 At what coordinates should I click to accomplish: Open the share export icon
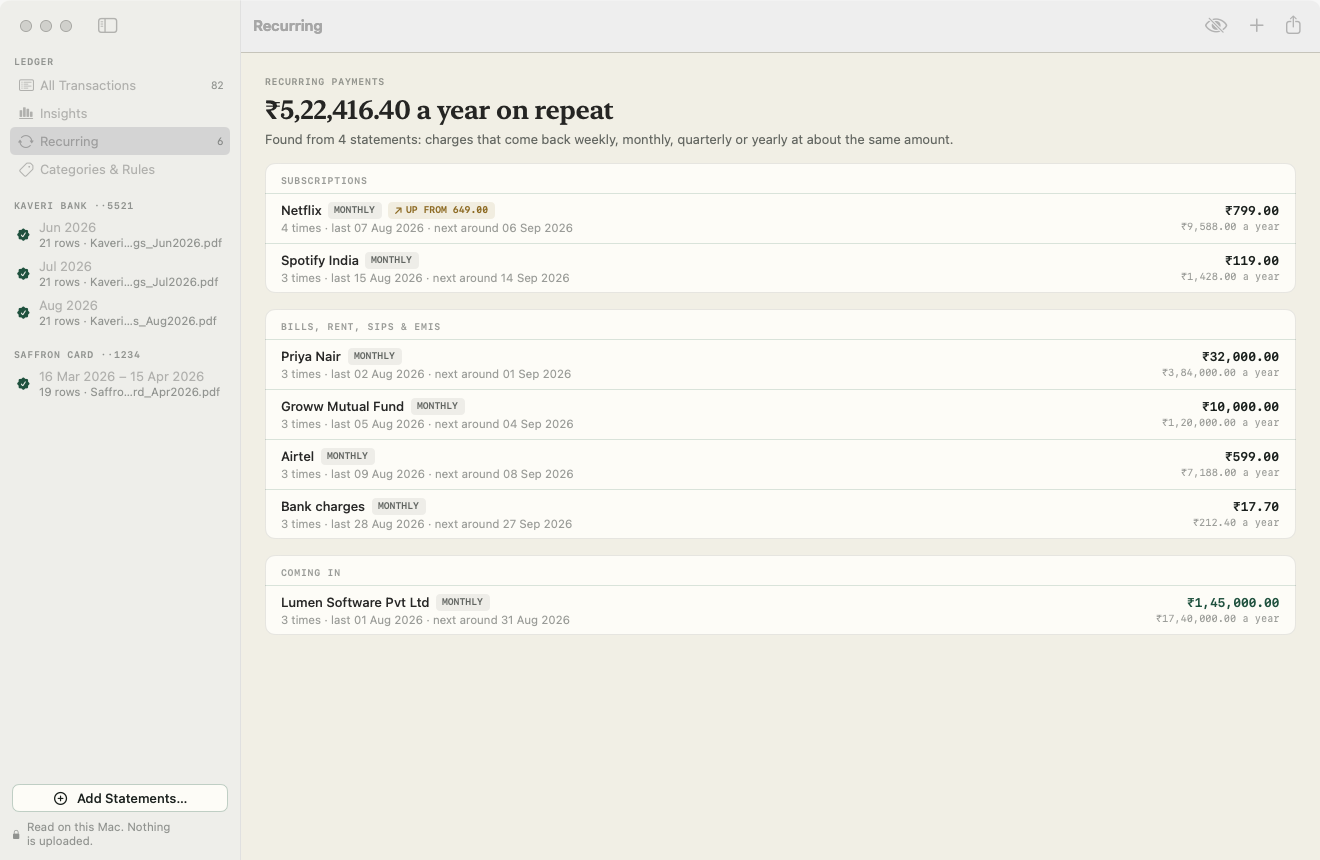(x=1293, y=25)
